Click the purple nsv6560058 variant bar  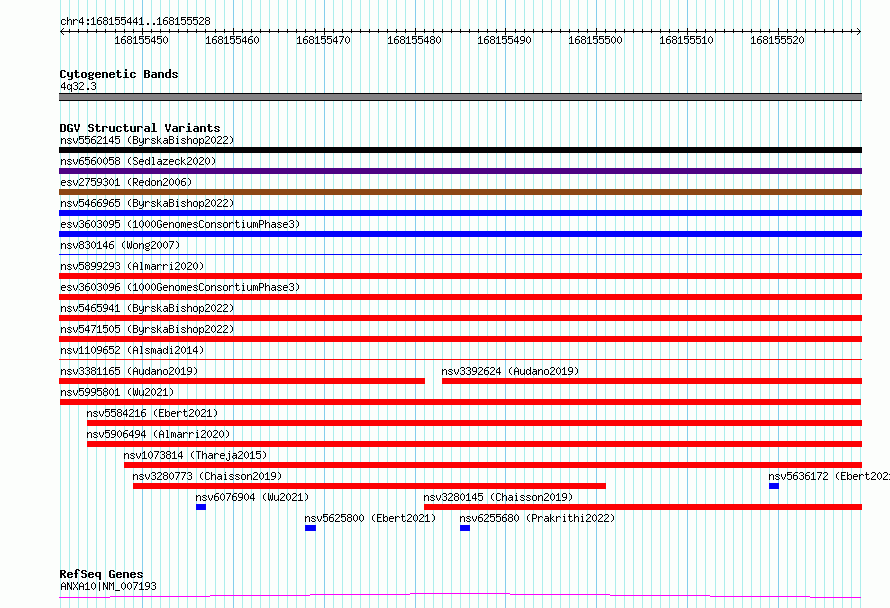(x=460, y=171)
